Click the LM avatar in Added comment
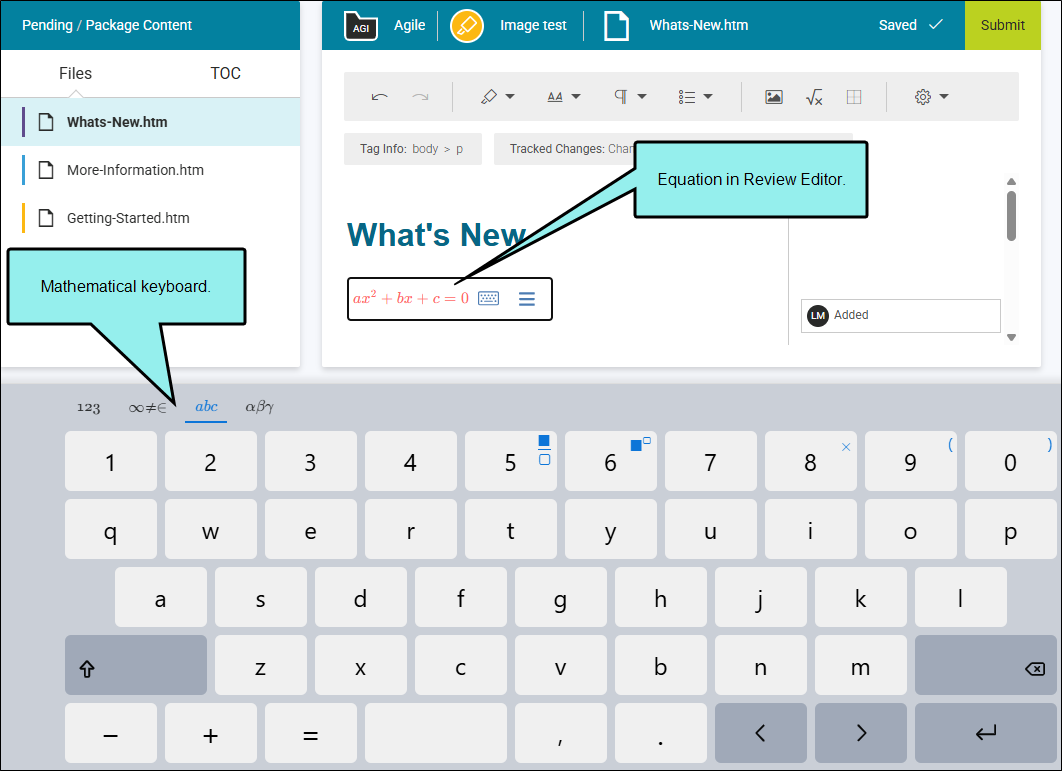The width and height of the screenshot is (1062, 771). pyautogui.click(x=817, y=315)
